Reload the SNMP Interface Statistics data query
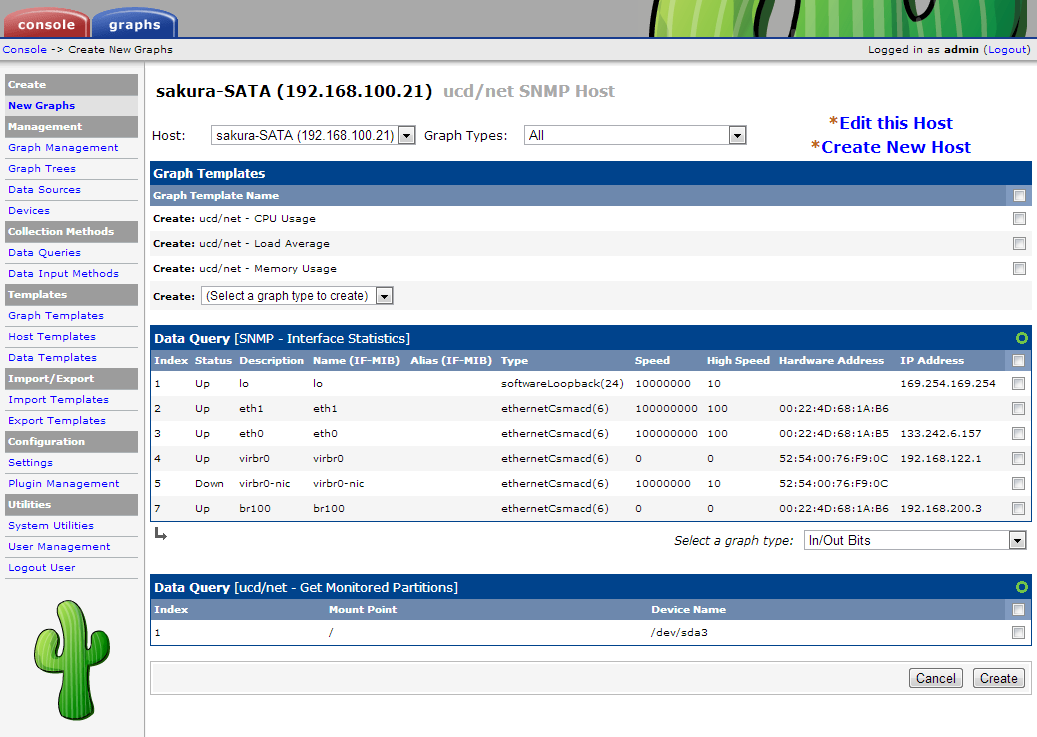Screen dimensions: 1037x737 click(x=1021, y=338)
